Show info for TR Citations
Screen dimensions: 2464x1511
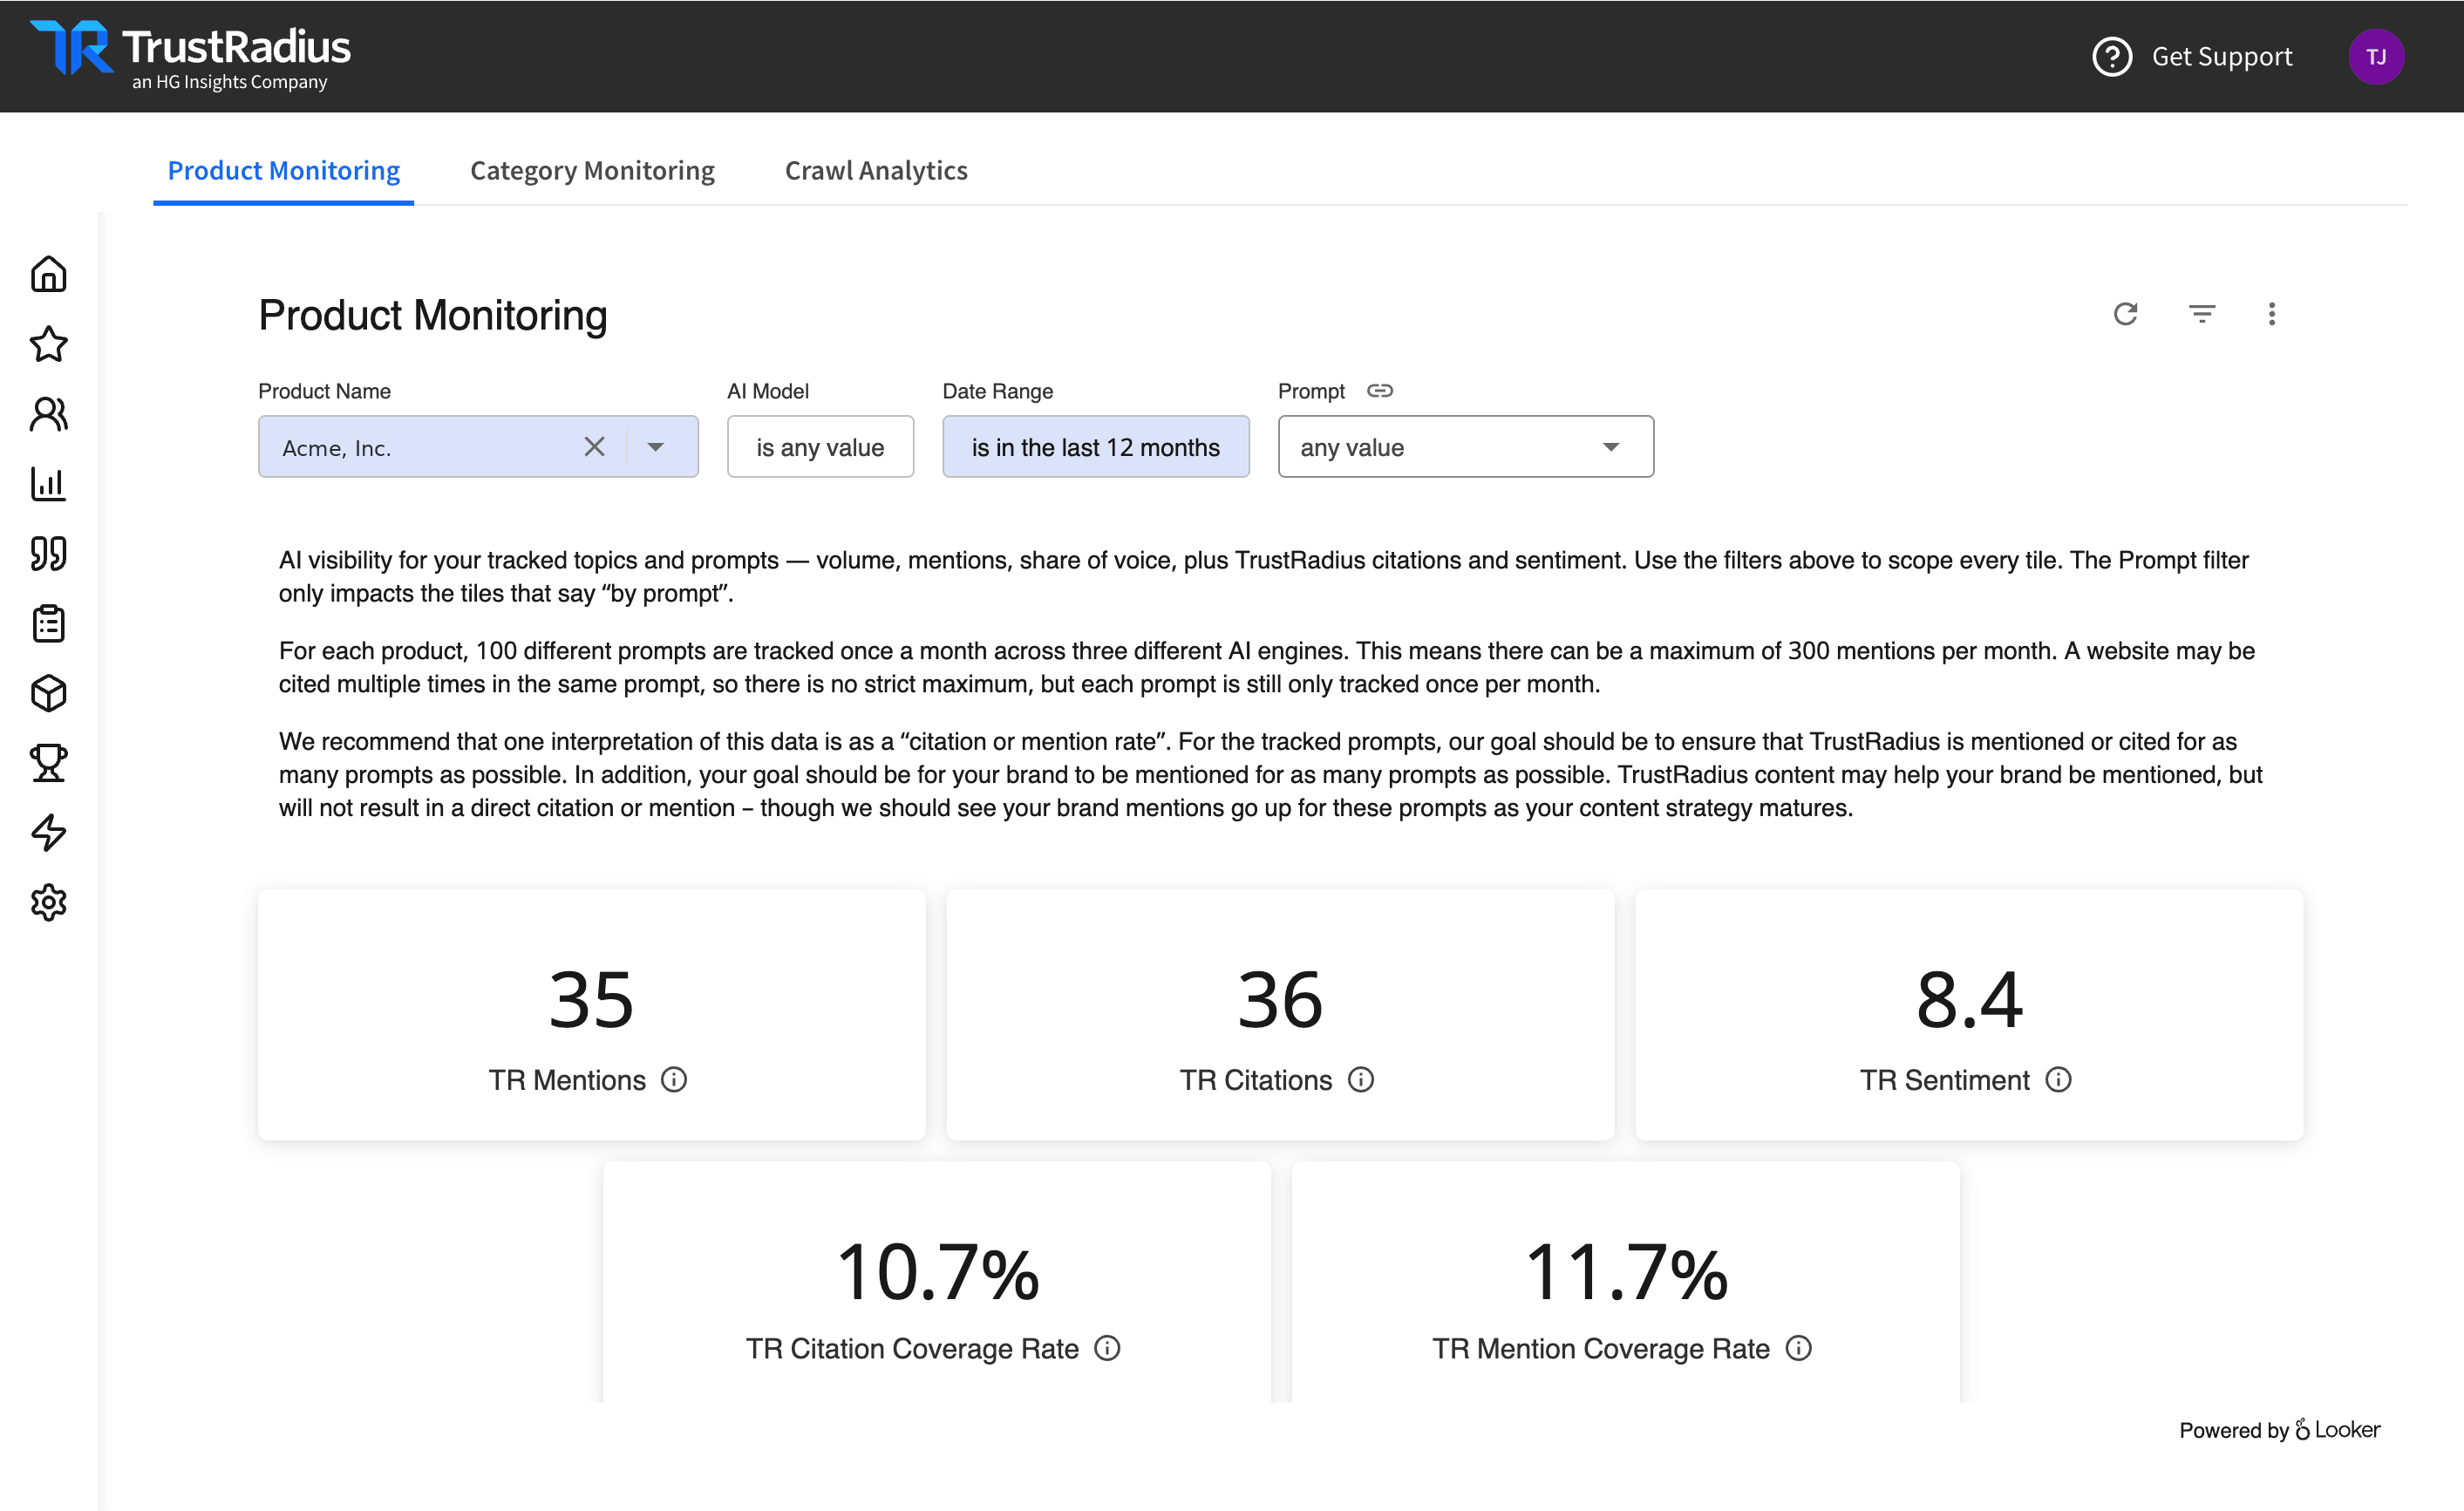(1361, 1080)
